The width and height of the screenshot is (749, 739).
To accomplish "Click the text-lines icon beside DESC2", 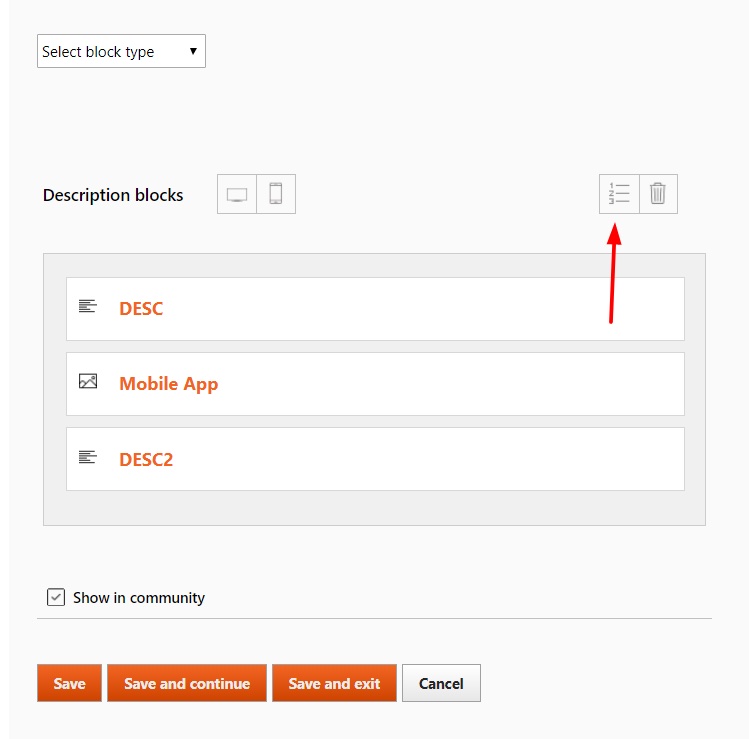I will pyautogui.click(x=88, y=457).
